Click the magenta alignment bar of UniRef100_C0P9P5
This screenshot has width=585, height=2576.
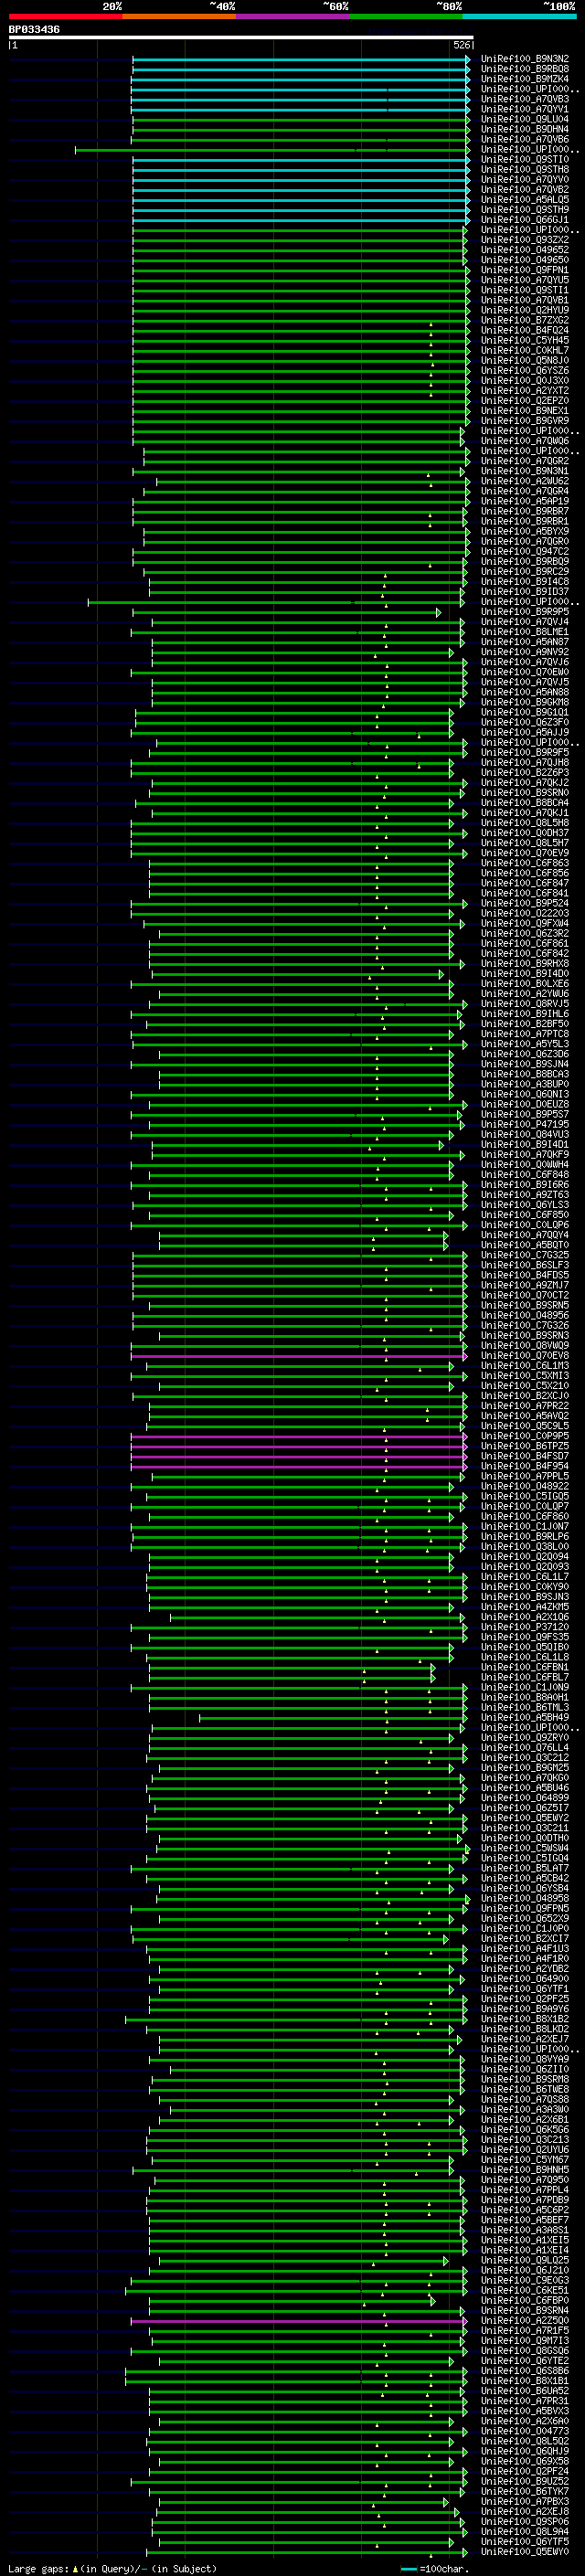coord(299,1436)
